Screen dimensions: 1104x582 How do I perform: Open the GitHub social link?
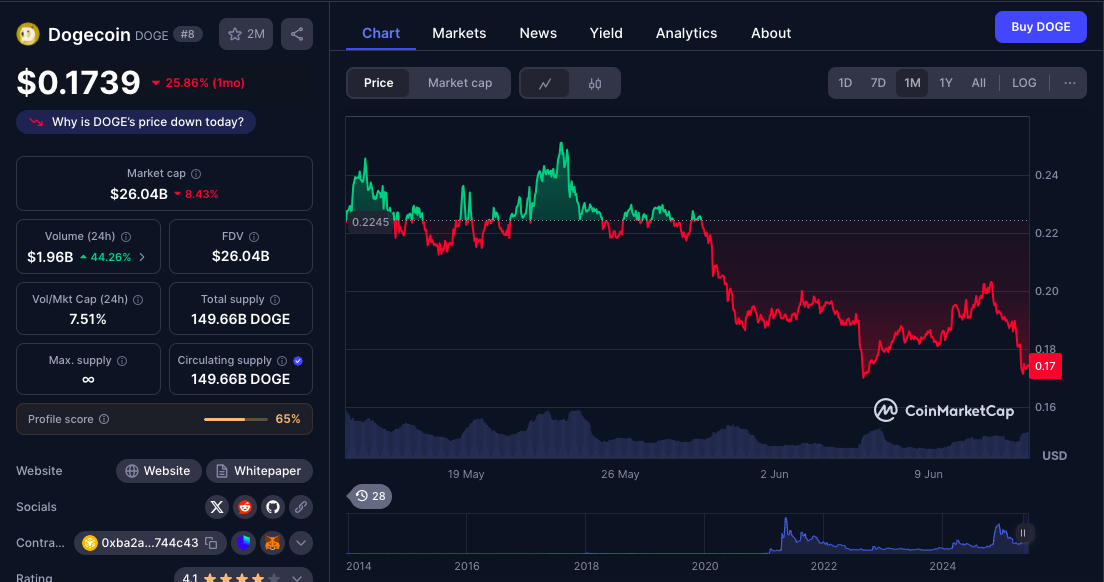coord(273,507)
